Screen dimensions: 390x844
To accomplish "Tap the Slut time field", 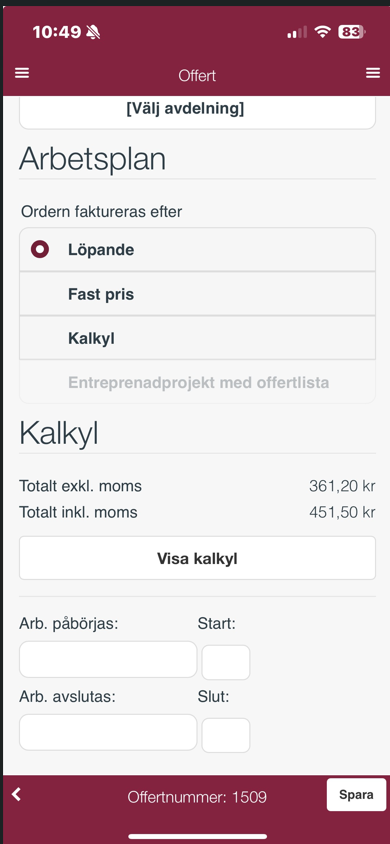I will (x=226, y=735).
